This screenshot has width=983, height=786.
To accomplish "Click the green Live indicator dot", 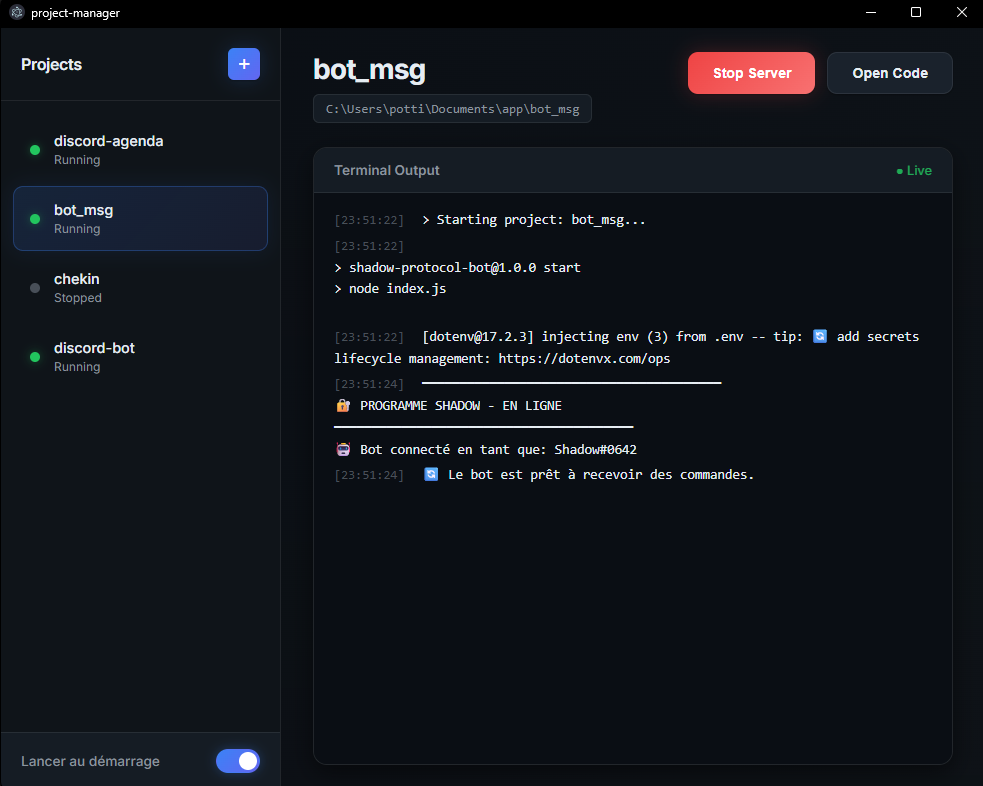I will (901, 170).
